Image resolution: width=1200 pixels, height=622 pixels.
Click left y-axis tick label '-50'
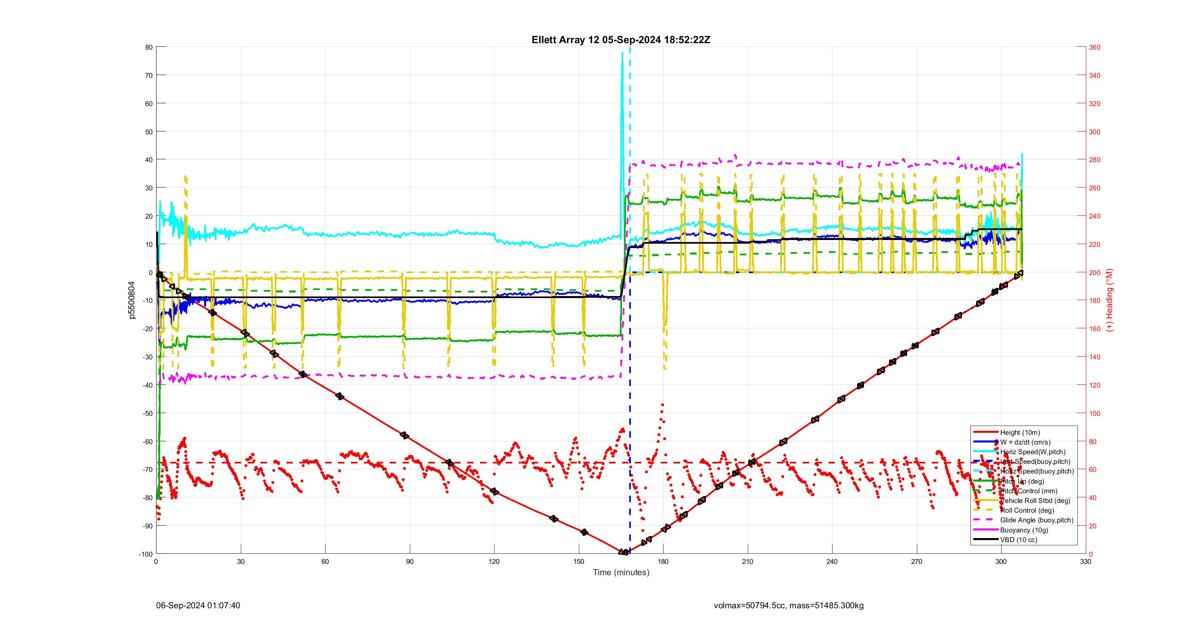(146, 413)
